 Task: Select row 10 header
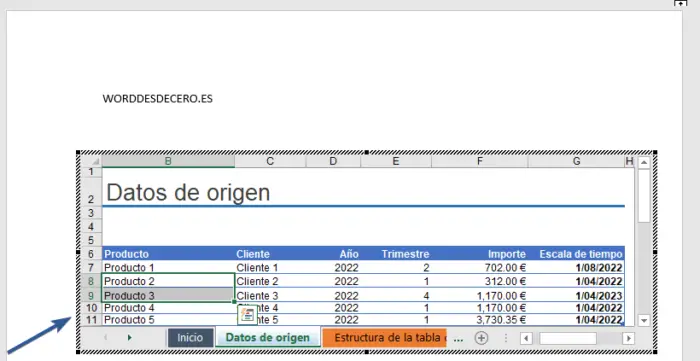click(x=92, y=308)
